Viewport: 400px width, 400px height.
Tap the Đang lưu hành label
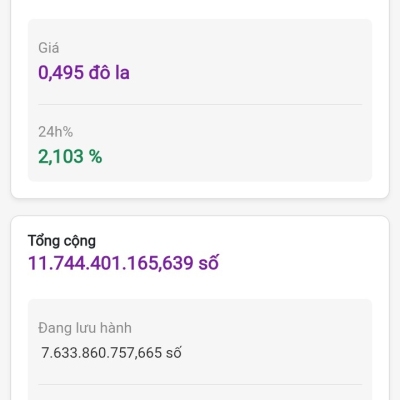click(85, 328)
